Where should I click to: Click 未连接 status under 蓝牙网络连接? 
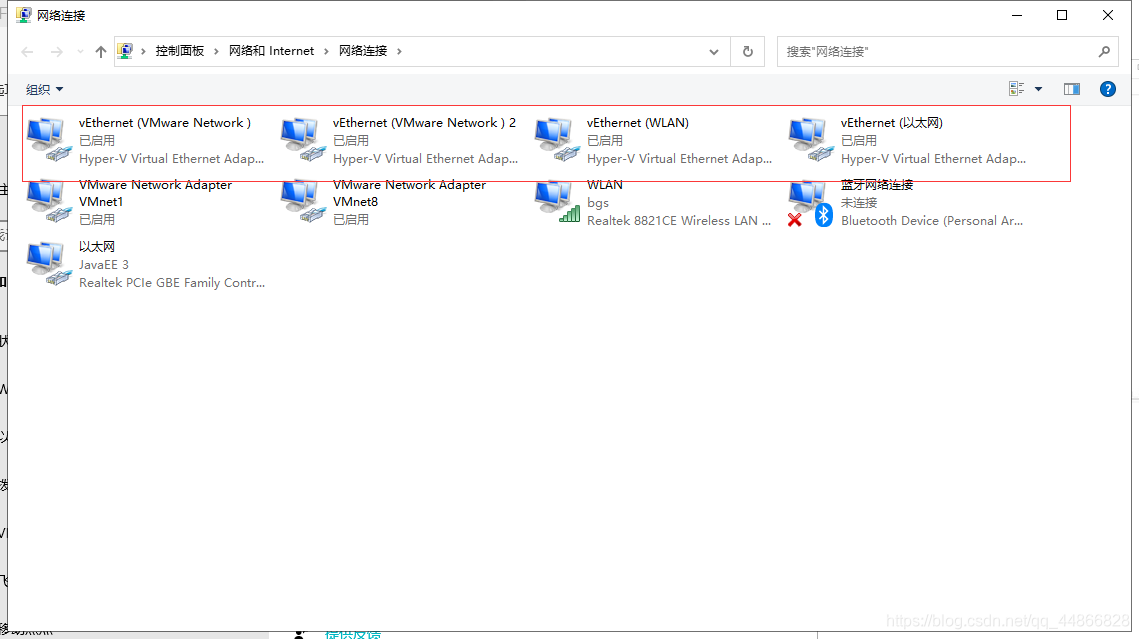click(859, 203)
